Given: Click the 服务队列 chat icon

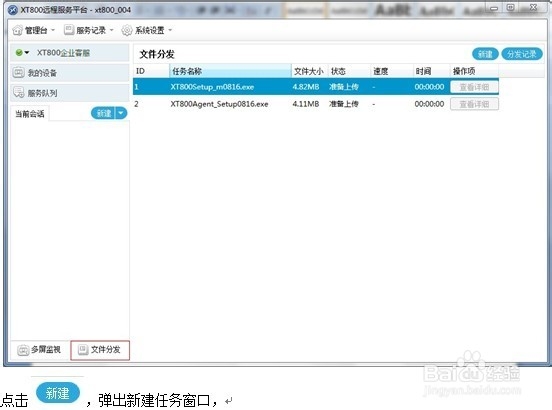Looking at the screenshot, I should pyautogui.click(x=18, y=93).
